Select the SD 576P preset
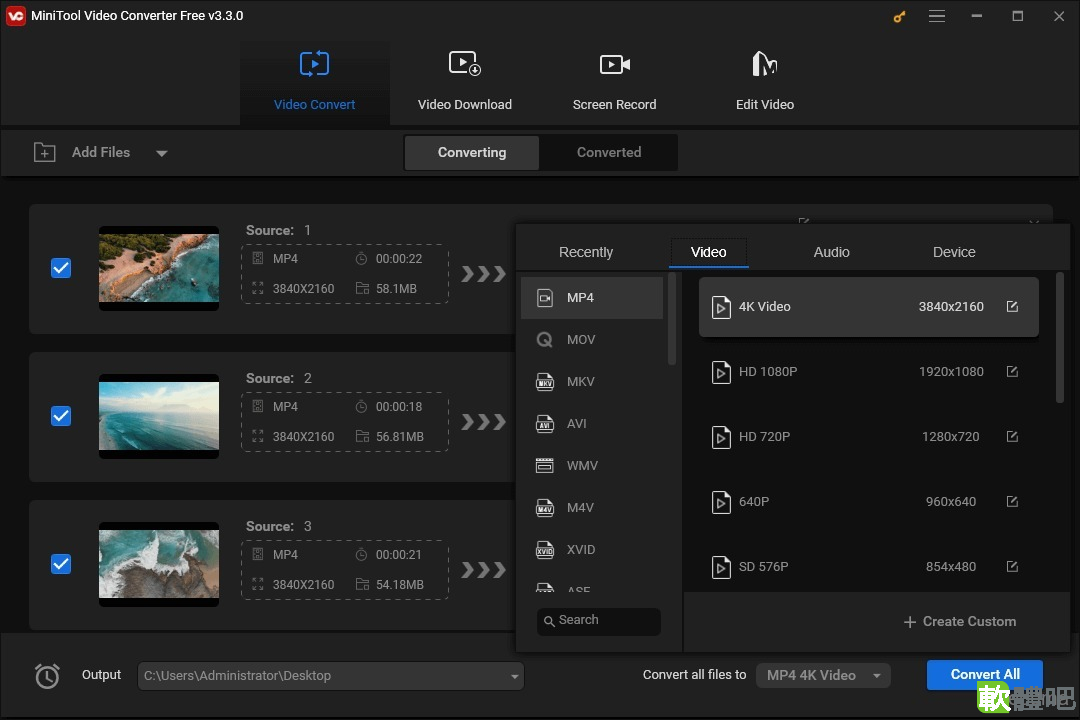The width and height of the screenshot is (1080, 720). (x=869, y=566)
